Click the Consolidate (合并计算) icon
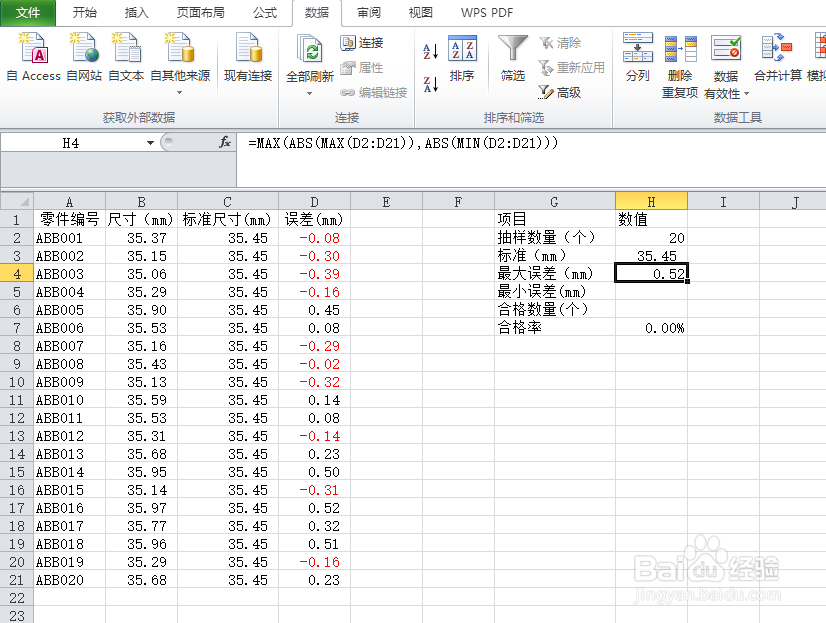This screenshot has width=826, height=623. pos(778,57)
